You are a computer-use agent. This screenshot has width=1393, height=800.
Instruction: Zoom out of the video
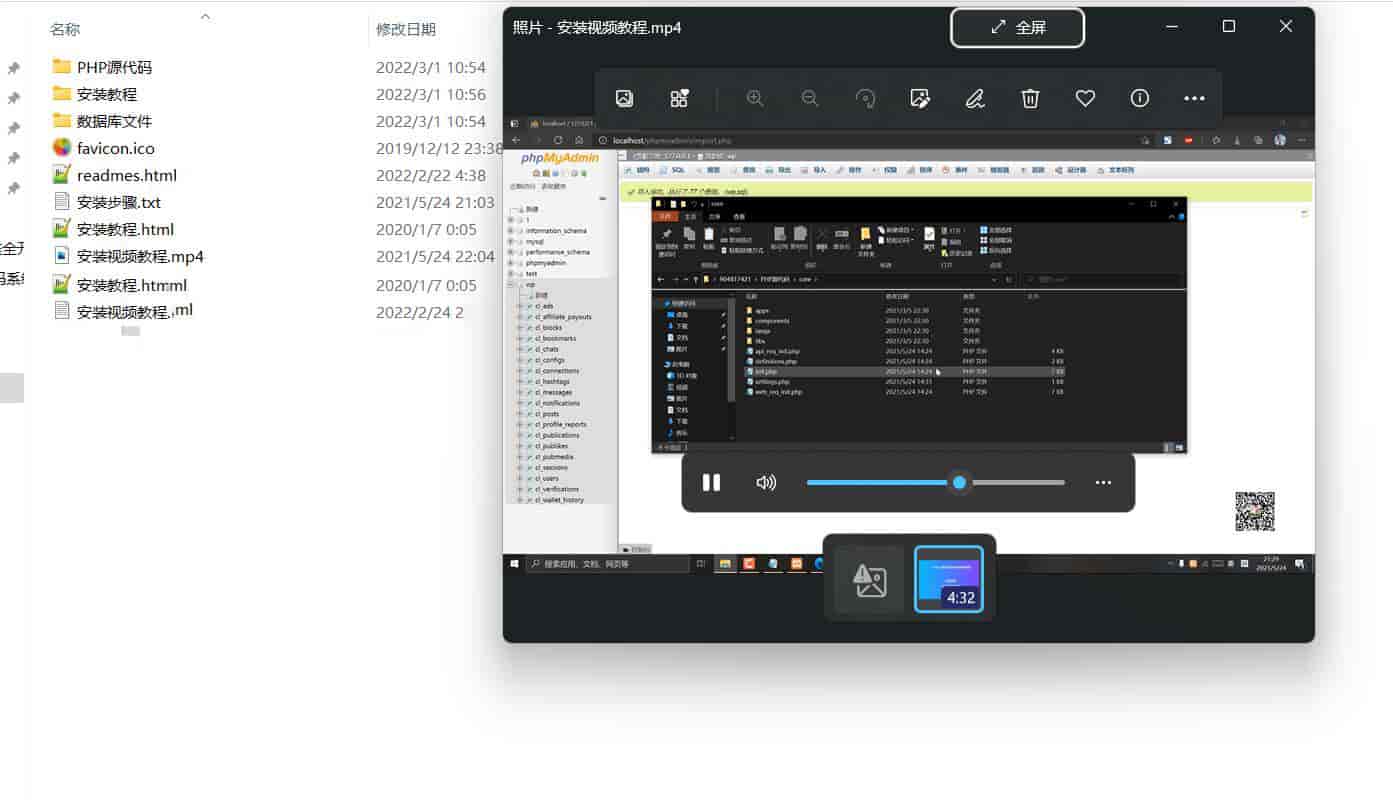810,98
